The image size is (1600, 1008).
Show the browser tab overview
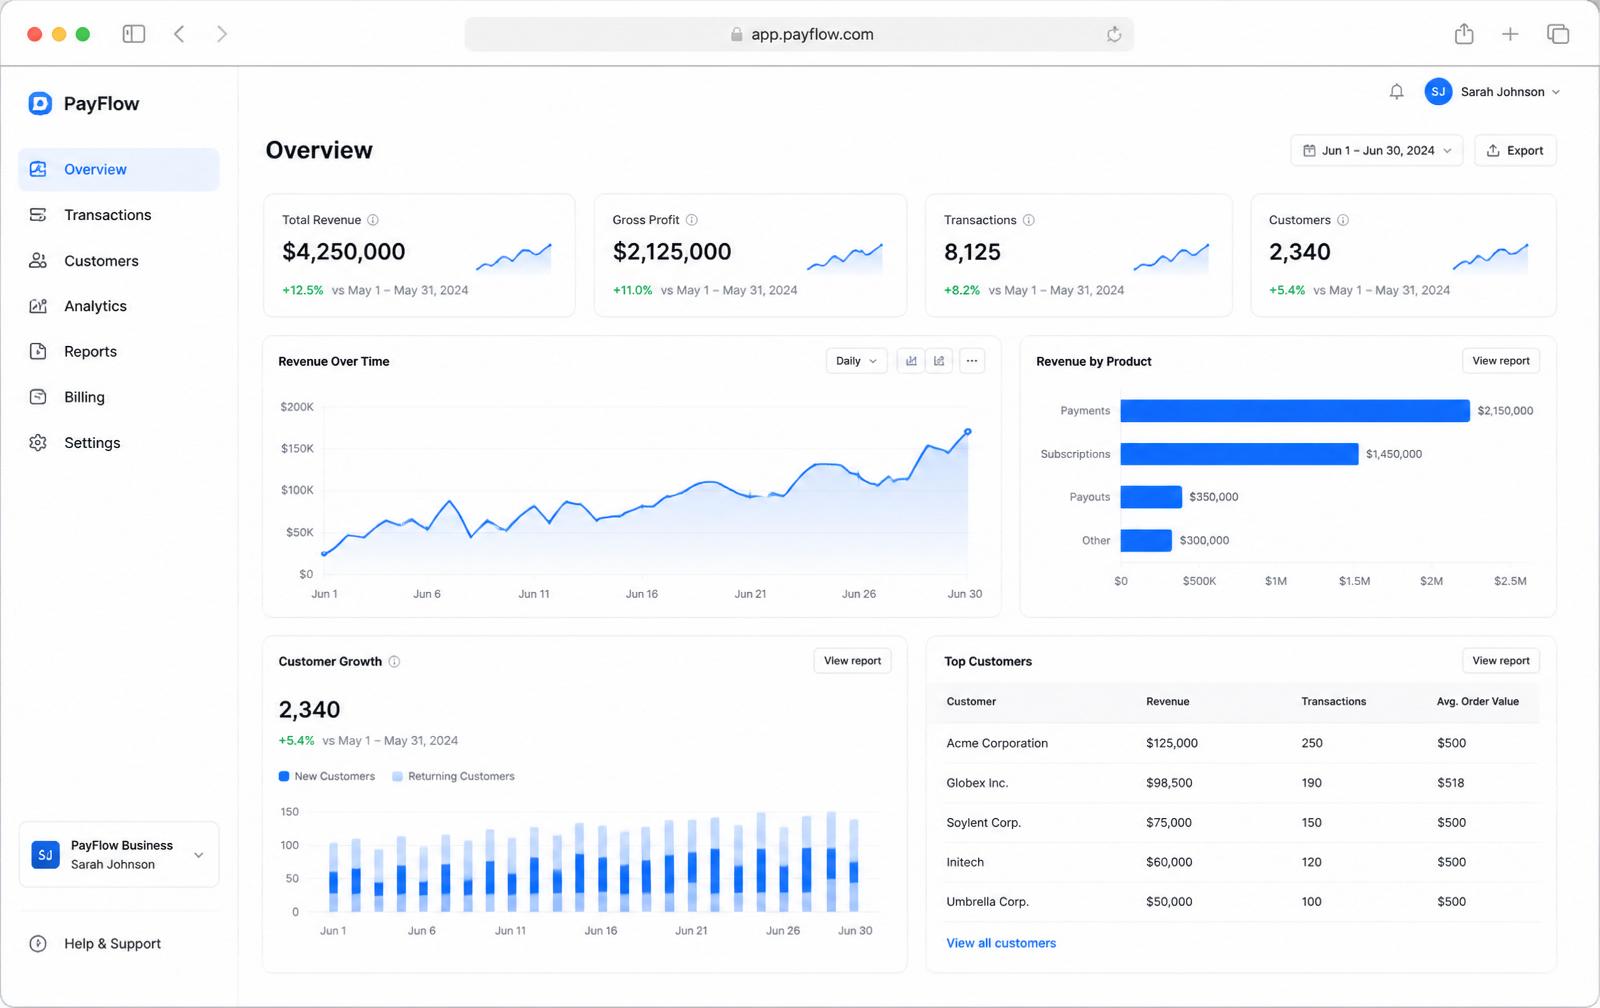pos(1558,34)
